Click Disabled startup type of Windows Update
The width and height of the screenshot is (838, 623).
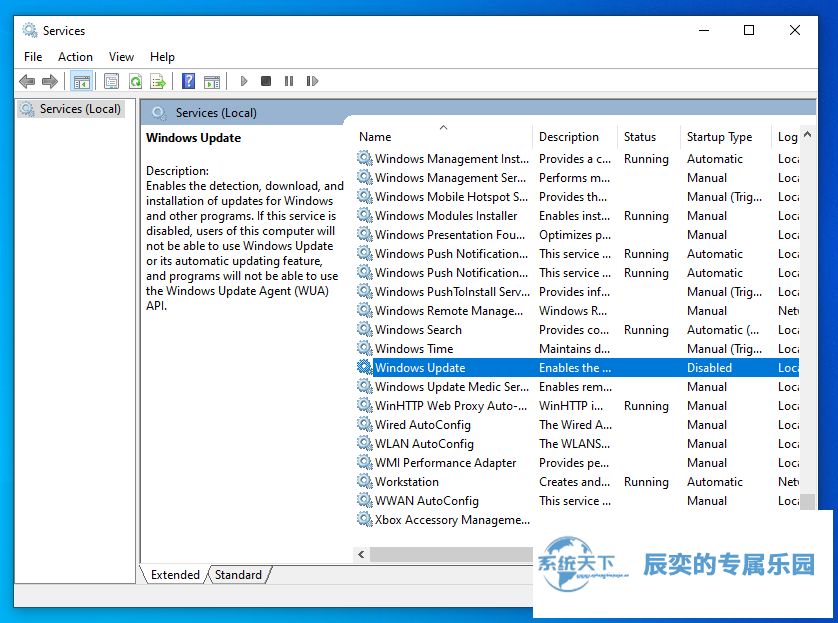709,368
